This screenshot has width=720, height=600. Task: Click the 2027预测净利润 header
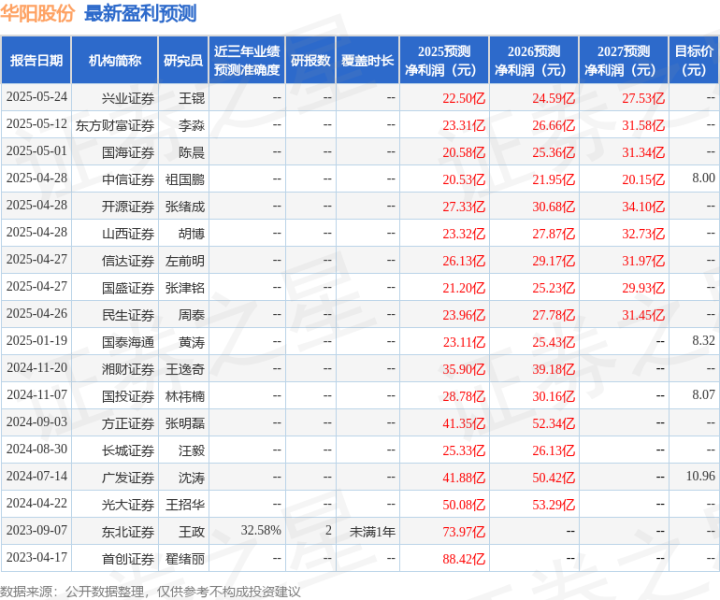624,61
